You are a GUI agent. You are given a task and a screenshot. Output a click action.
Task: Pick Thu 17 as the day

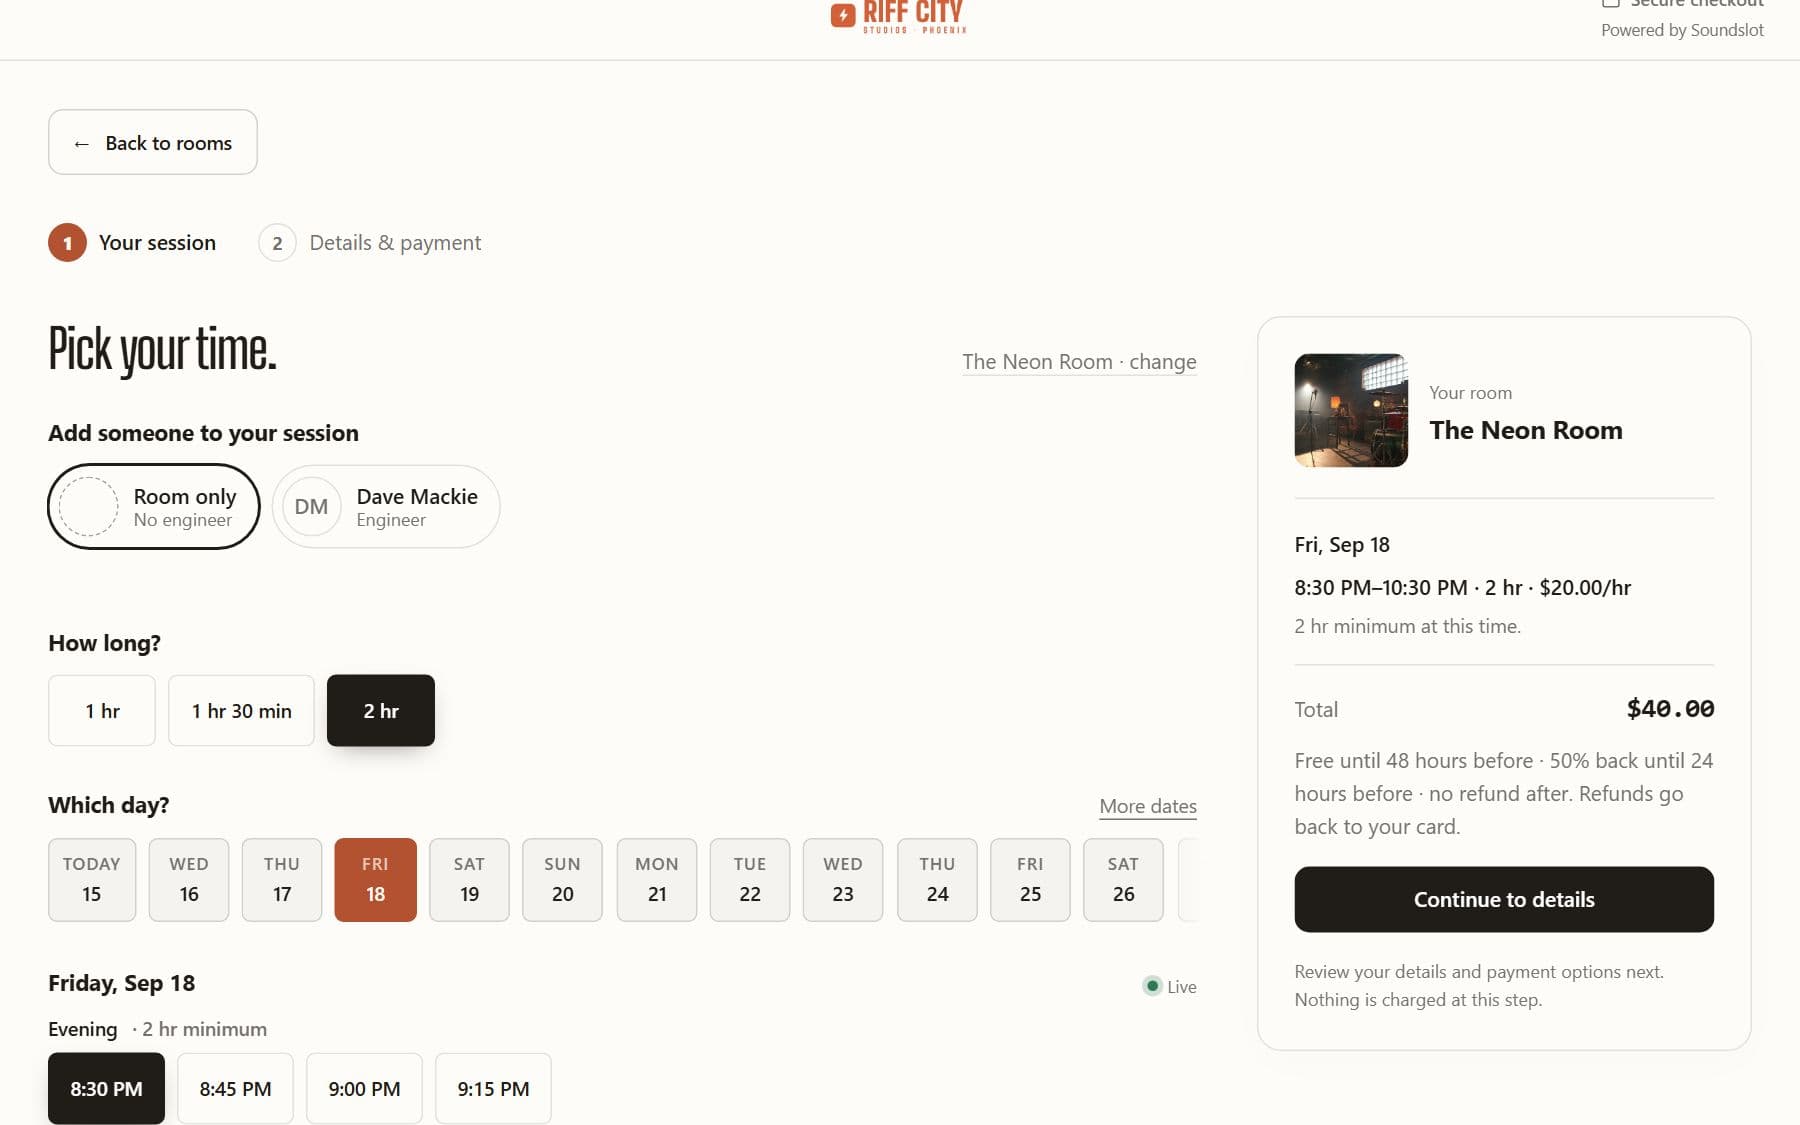click(282, 879)
